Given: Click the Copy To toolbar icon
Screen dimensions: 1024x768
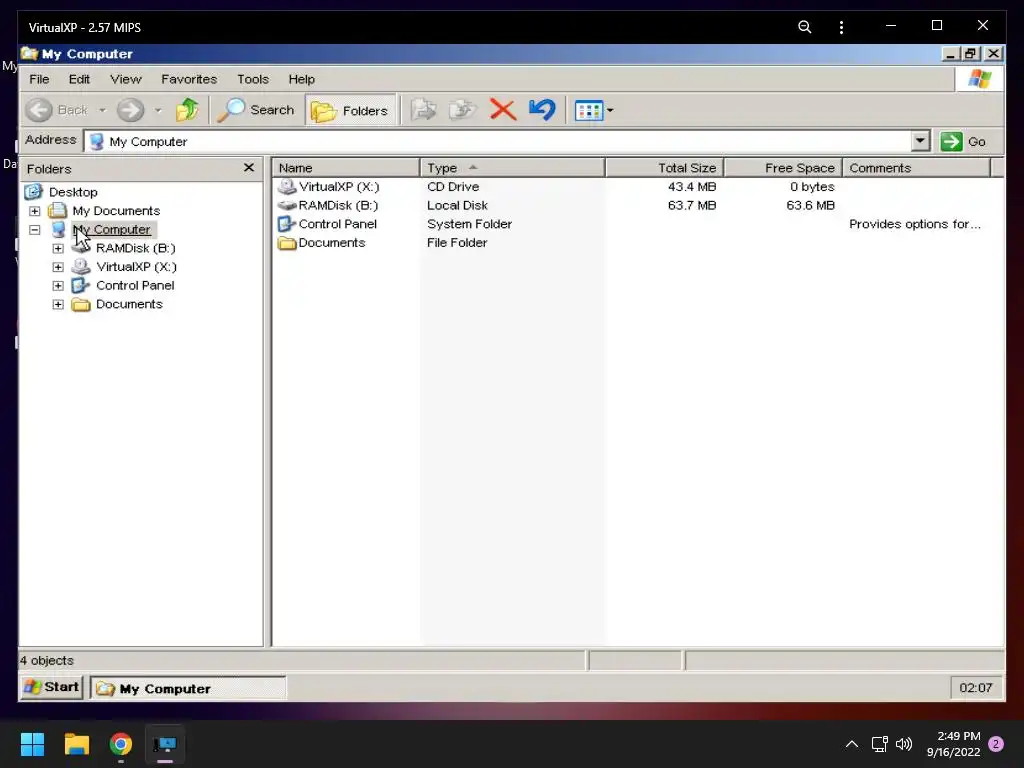Looking at the screenshot, I should [x=463, y=110].
